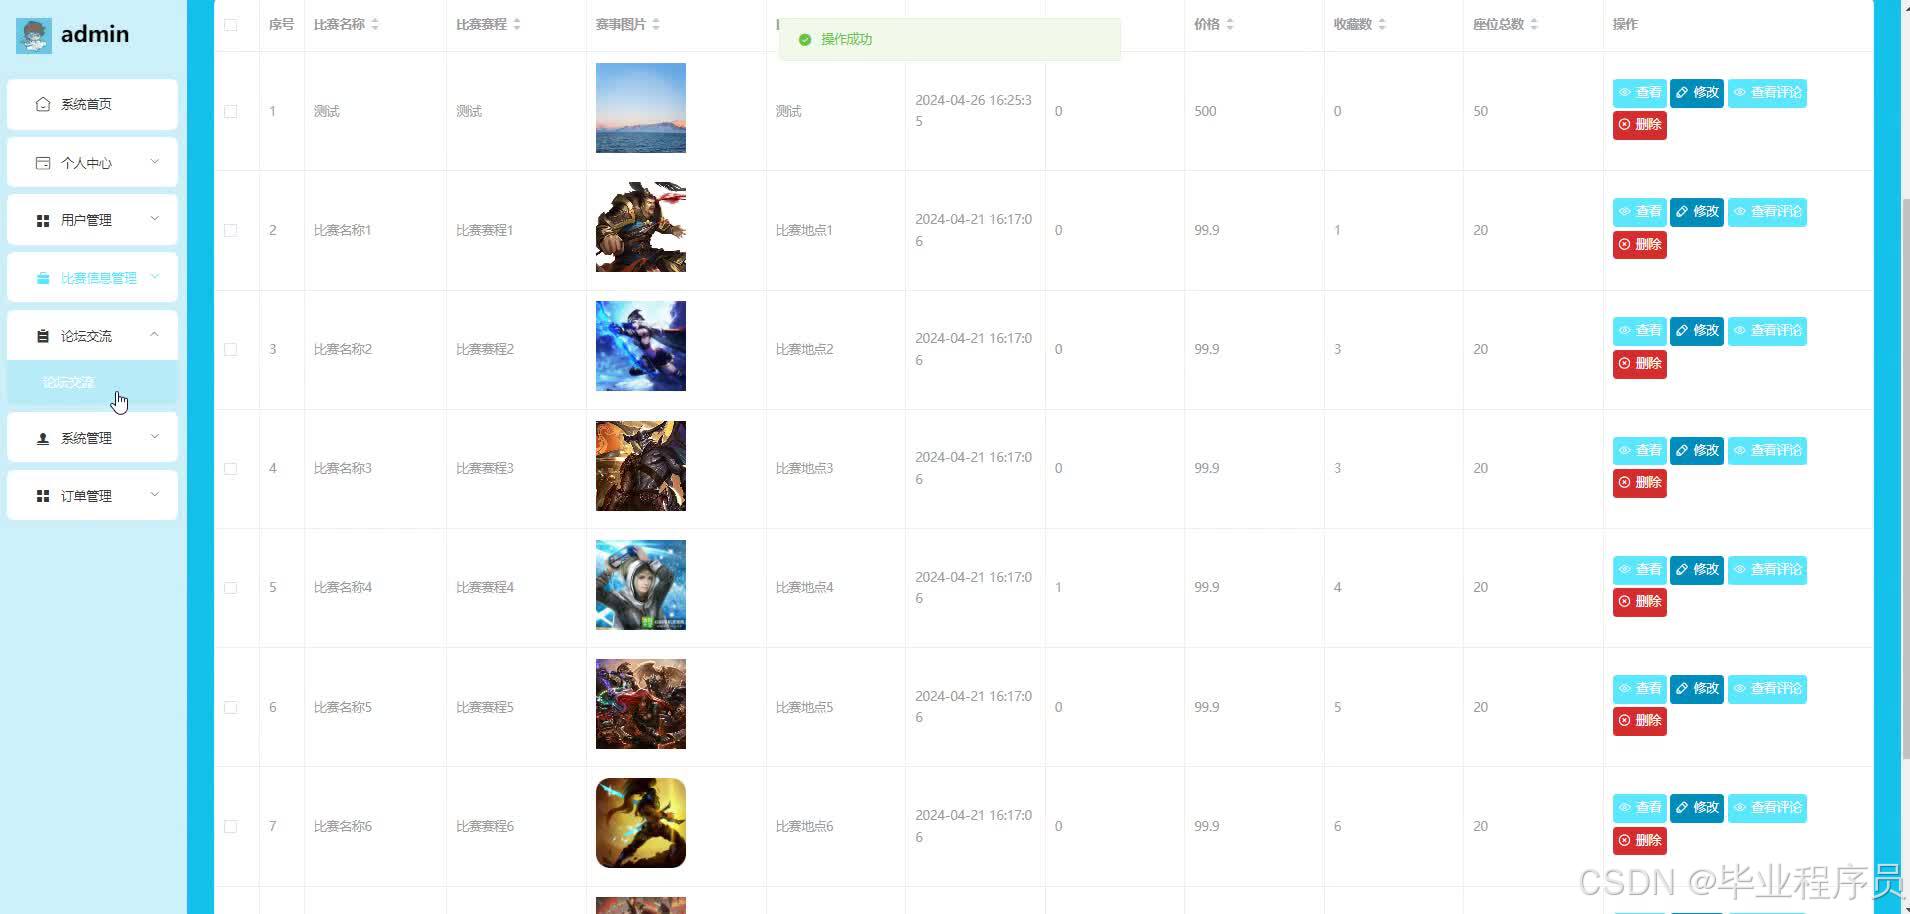Viewport: 1910px width, 914px height.
Task: Click 修改 for the 比赛名称6 row
Action: (x=1697, y=808)
